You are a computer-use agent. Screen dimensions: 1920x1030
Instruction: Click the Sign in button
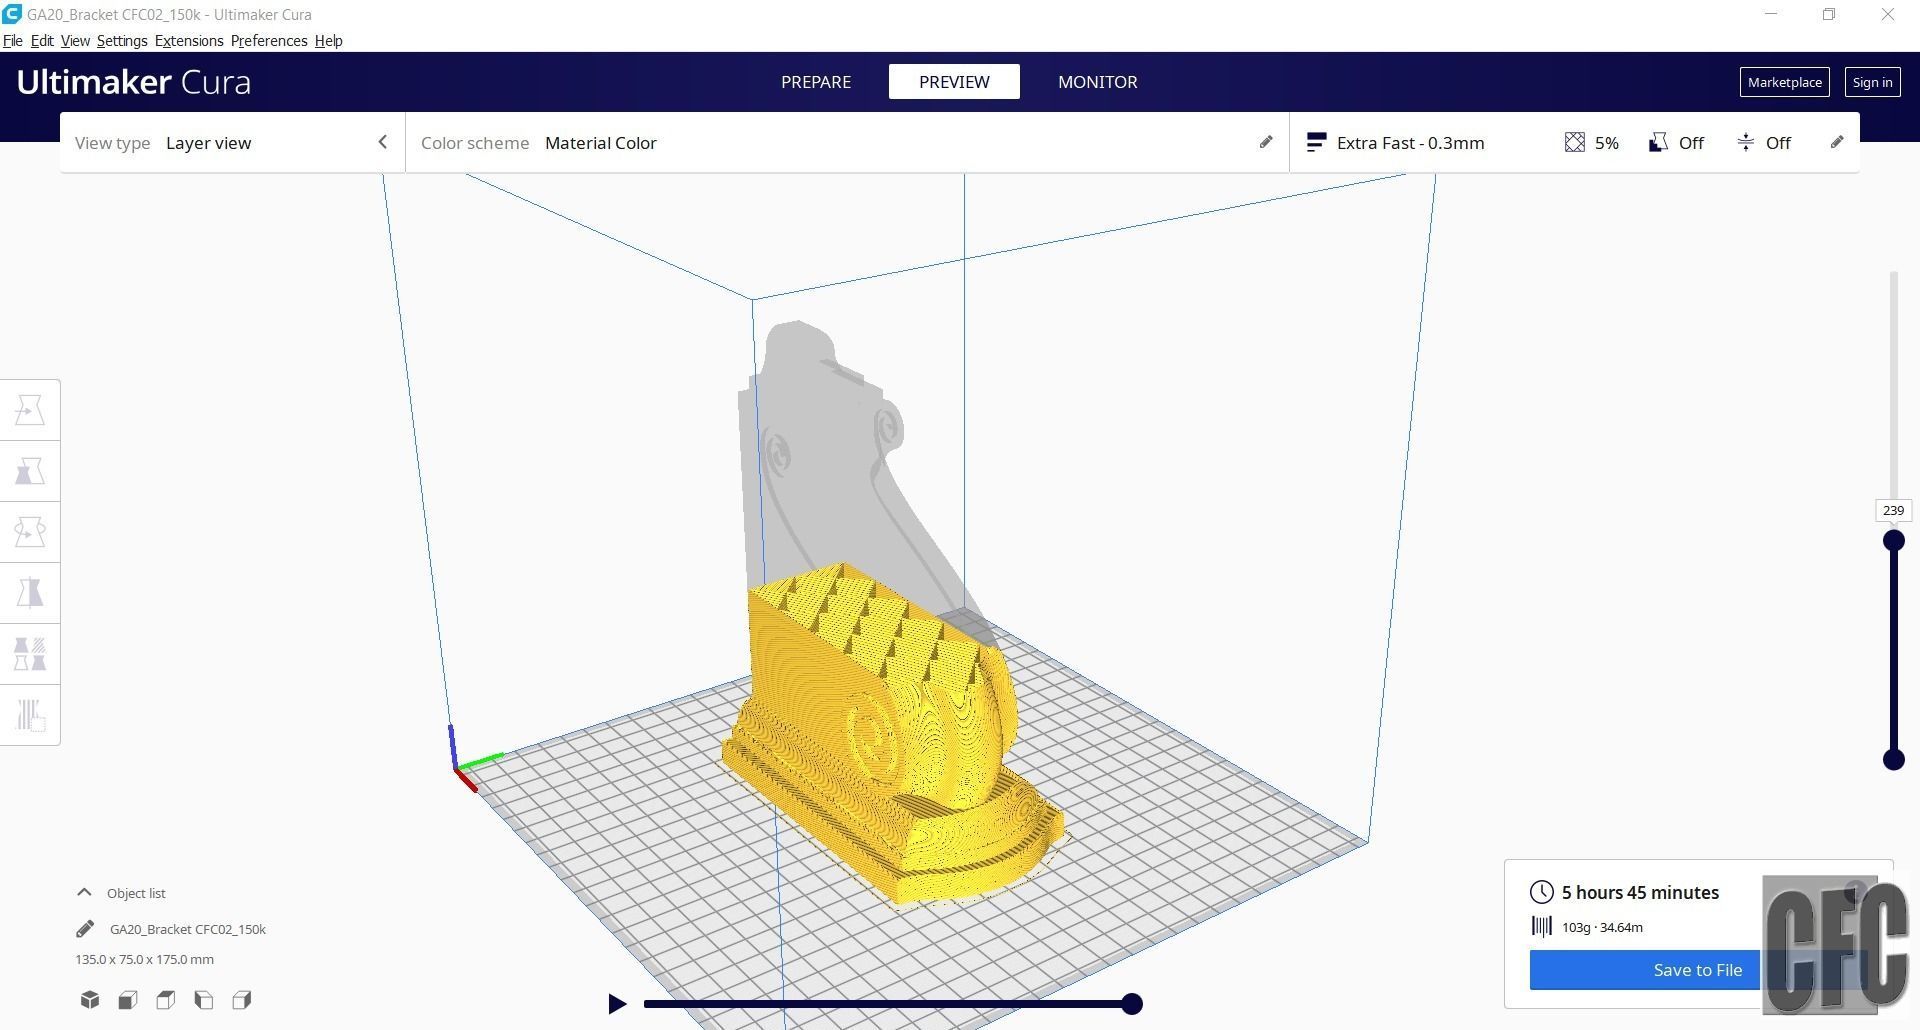pyautogui.click(x=1872, y=82)
